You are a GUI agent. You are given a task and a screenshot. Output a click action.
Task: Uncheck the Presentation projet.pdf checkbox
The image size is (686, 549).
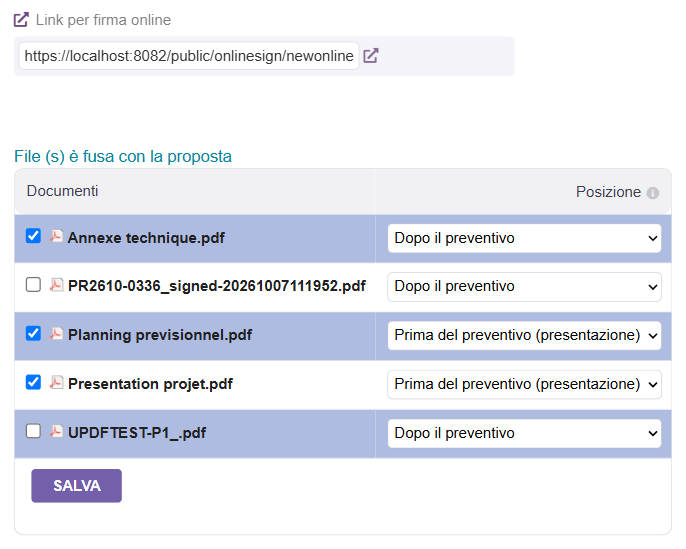coord(33,382)
